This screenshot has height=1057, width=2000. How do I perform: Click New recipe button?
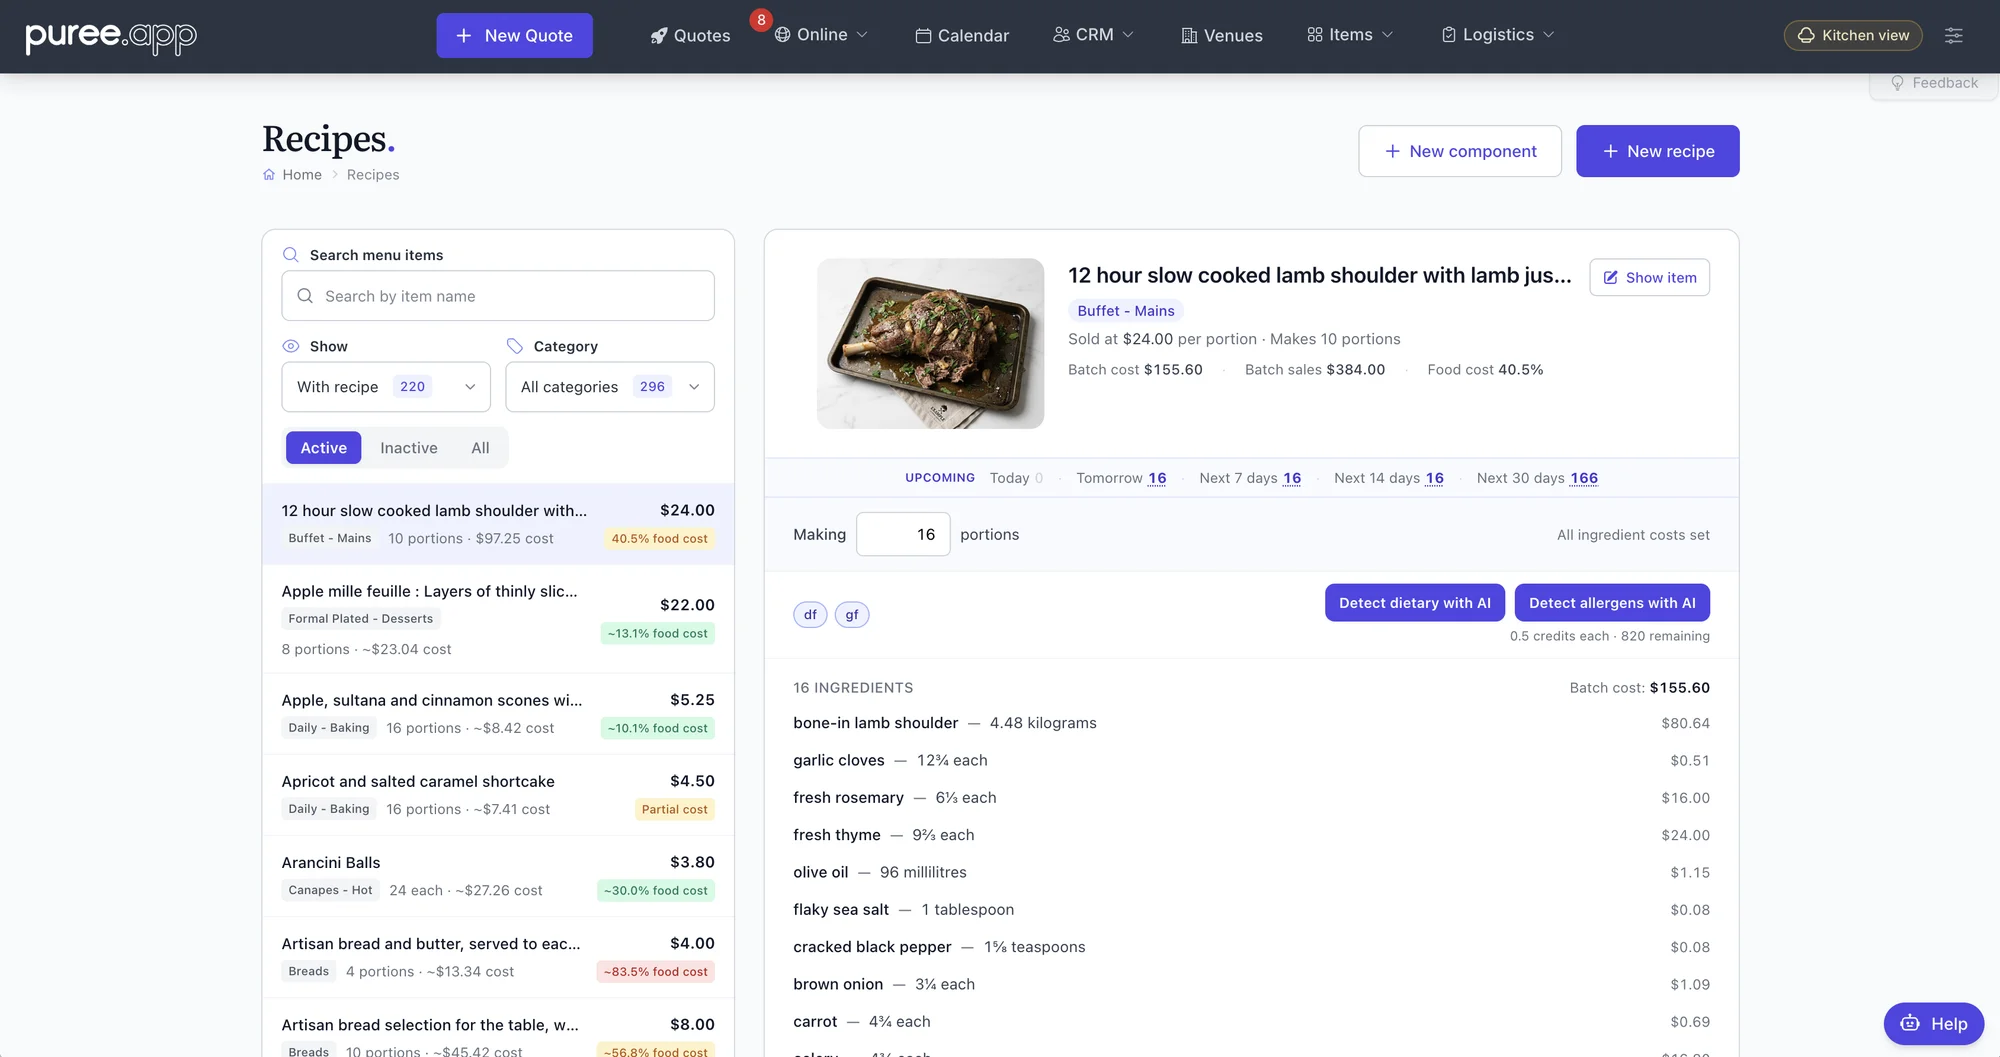click(x=1658, y=151)
